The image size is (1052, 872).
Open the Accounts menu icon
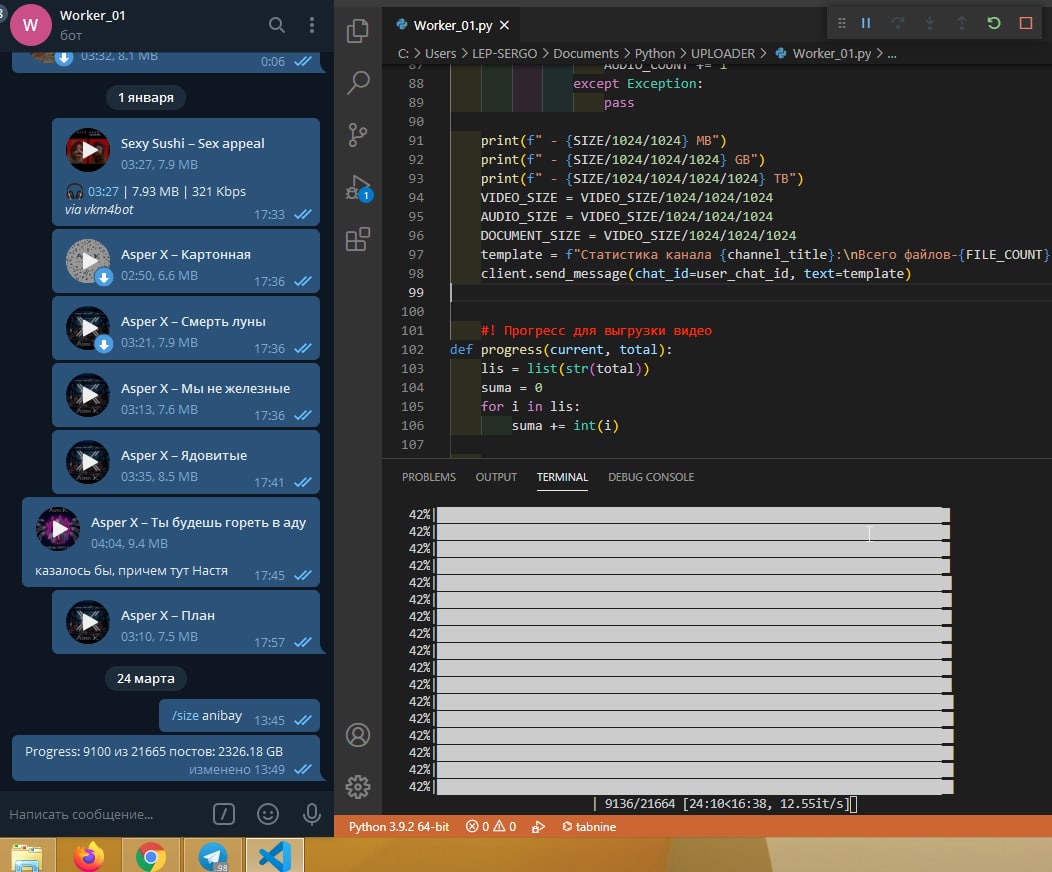[357, 735]
